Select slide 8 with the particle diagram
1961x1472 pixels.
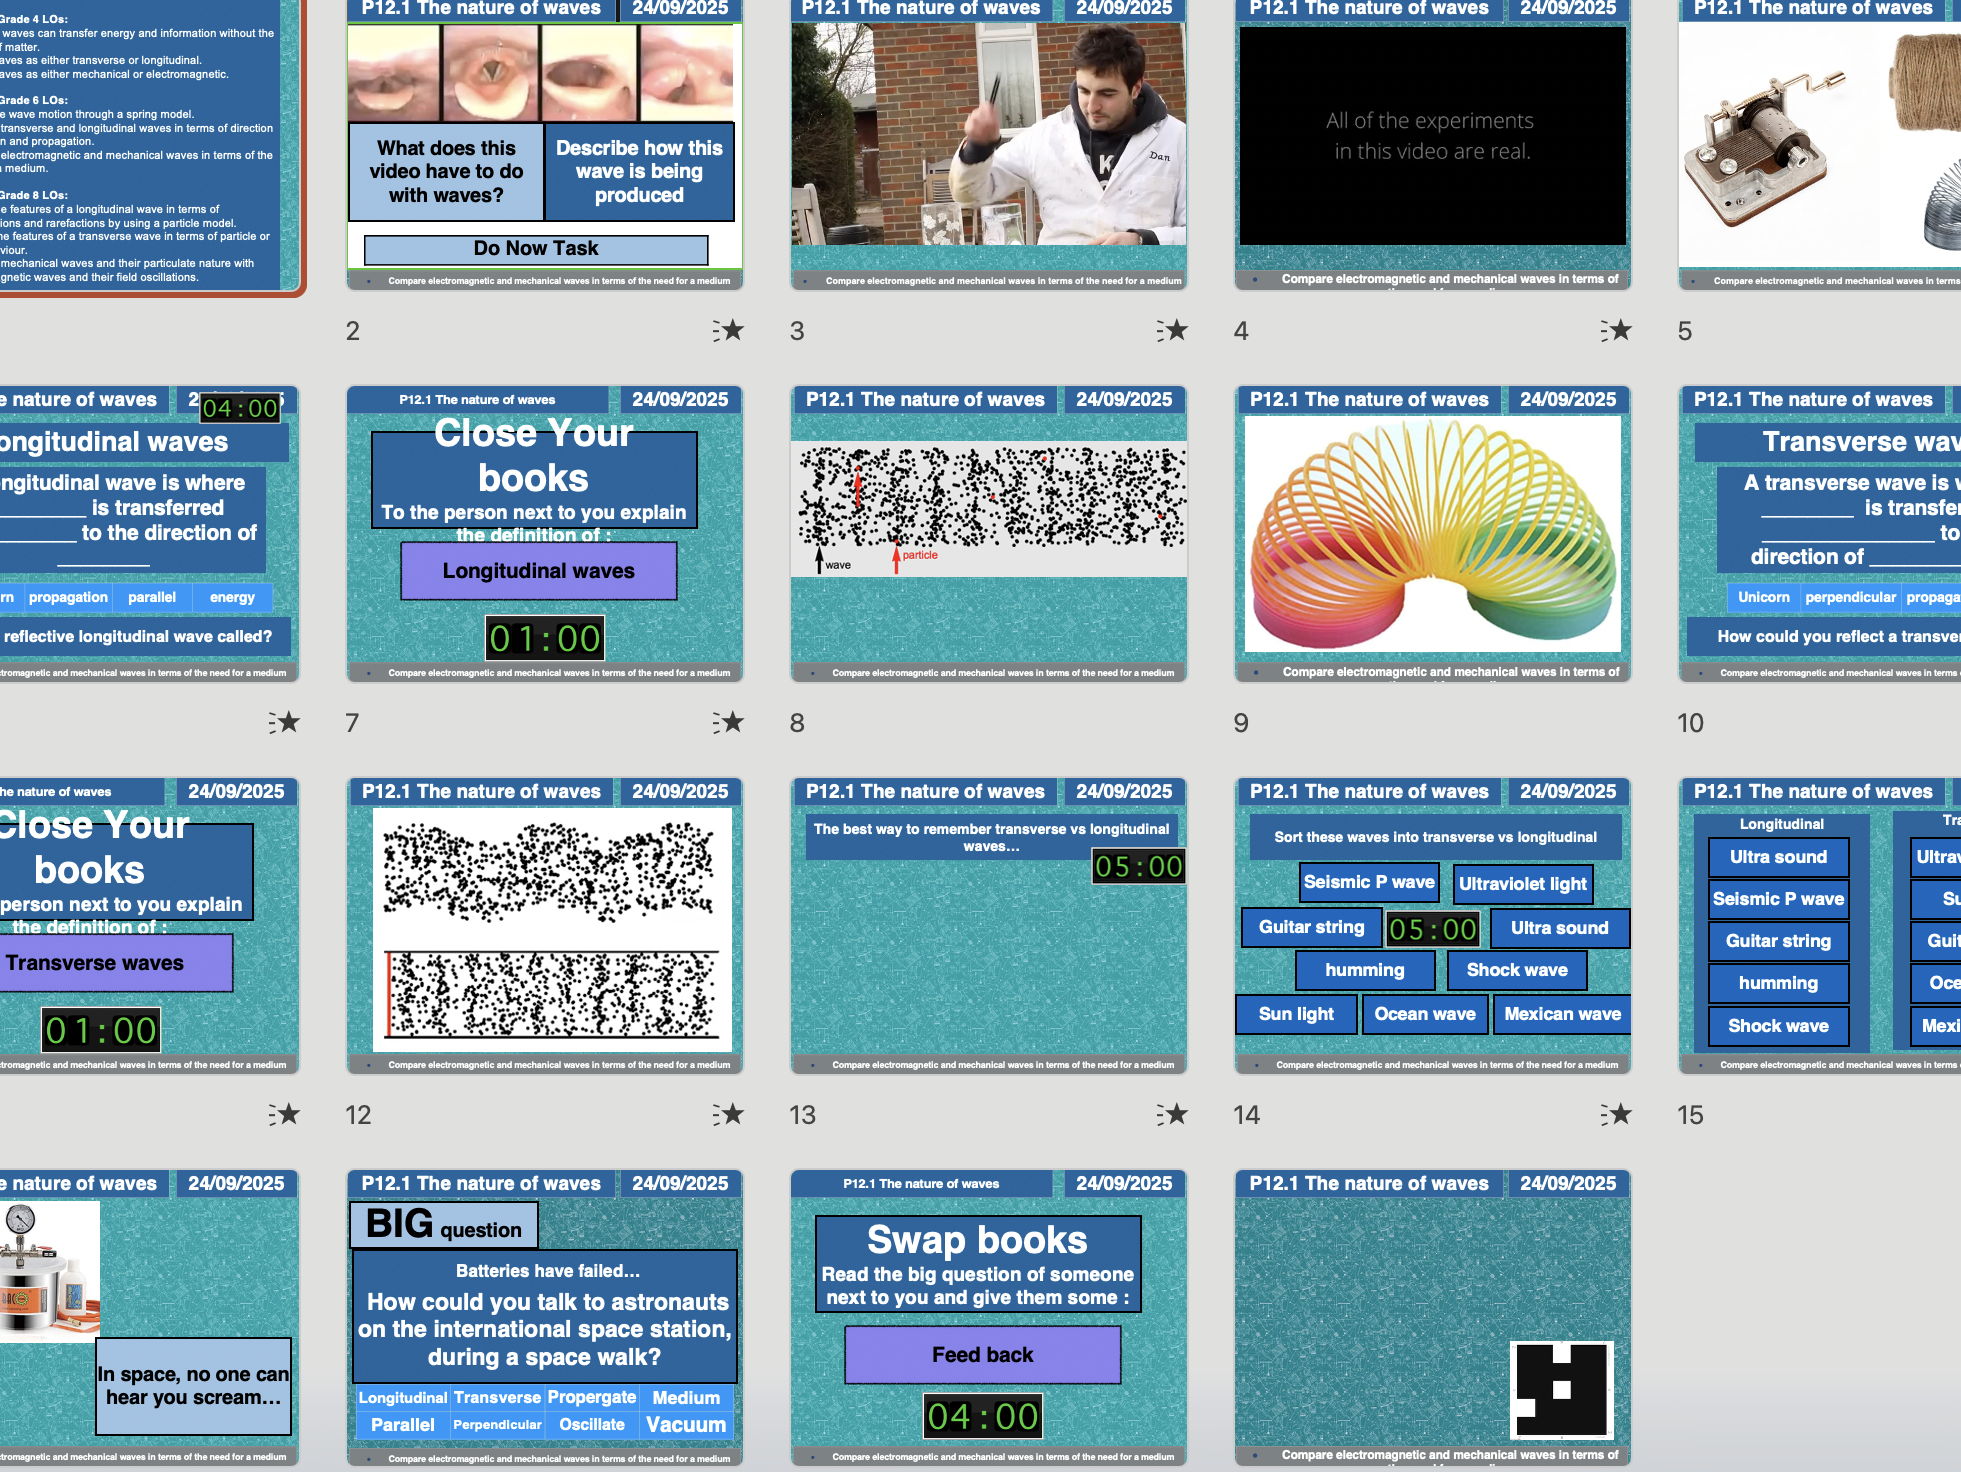987,535
